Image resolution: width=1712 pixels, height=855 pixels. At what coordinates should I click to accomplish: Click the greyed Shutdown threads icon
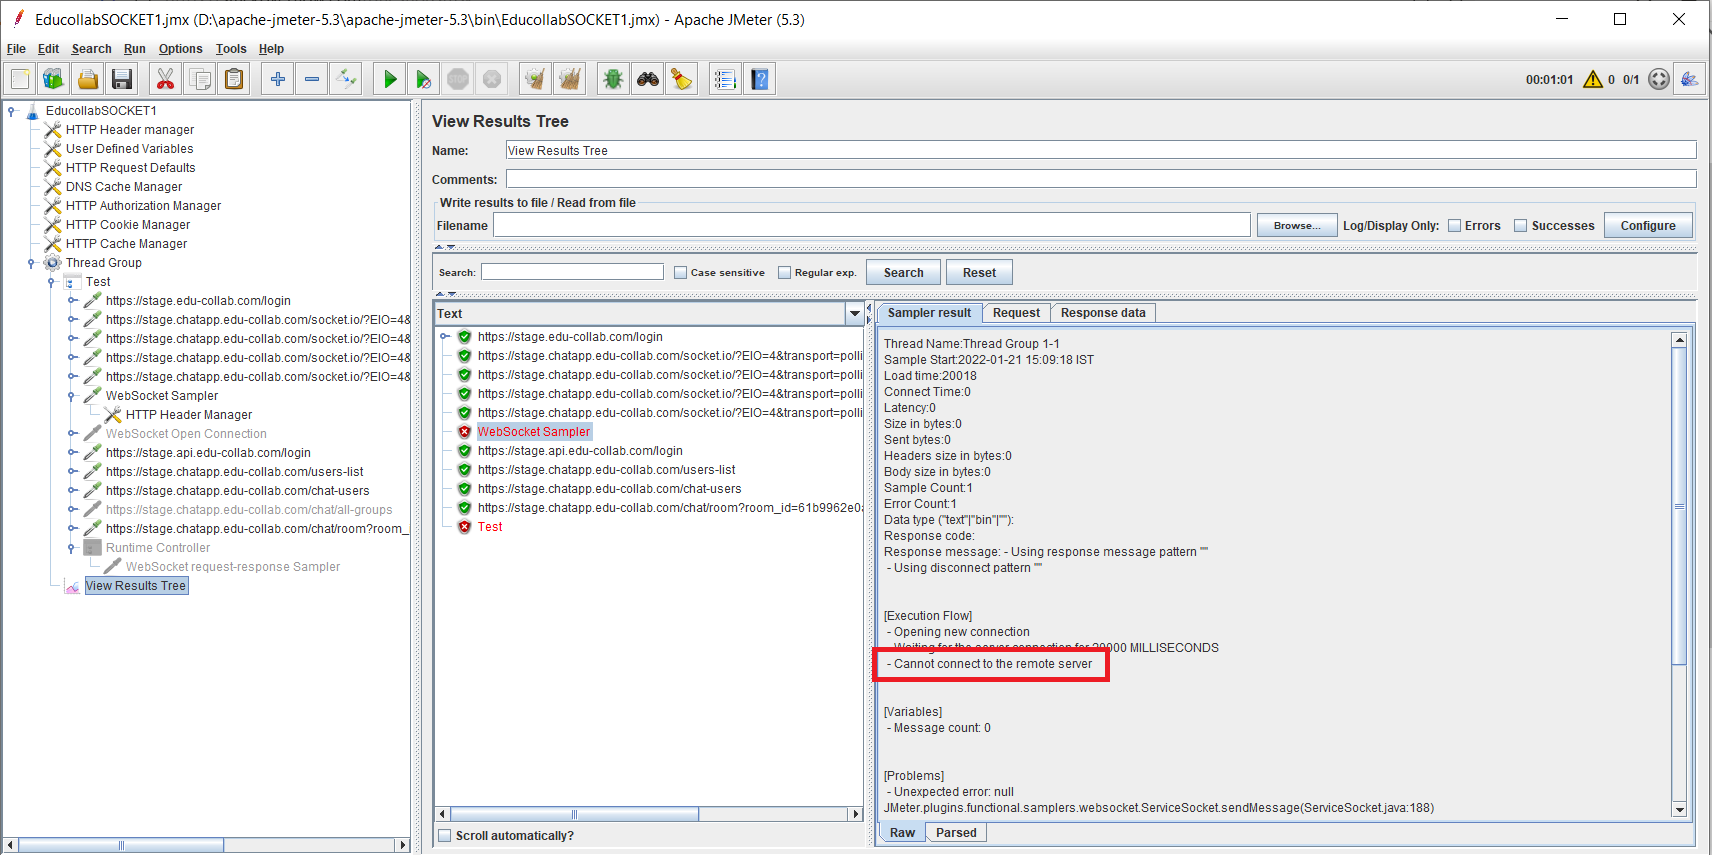click(x=492, y=79)
